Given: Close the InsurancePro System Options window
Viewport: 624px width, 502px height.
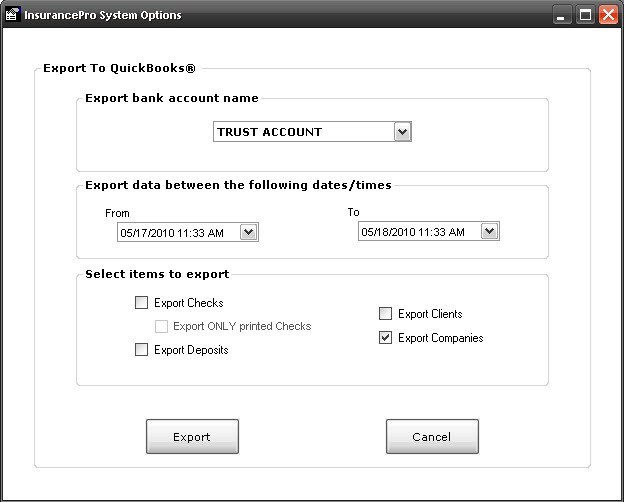Looking at the screenshot, I should 608,15.
